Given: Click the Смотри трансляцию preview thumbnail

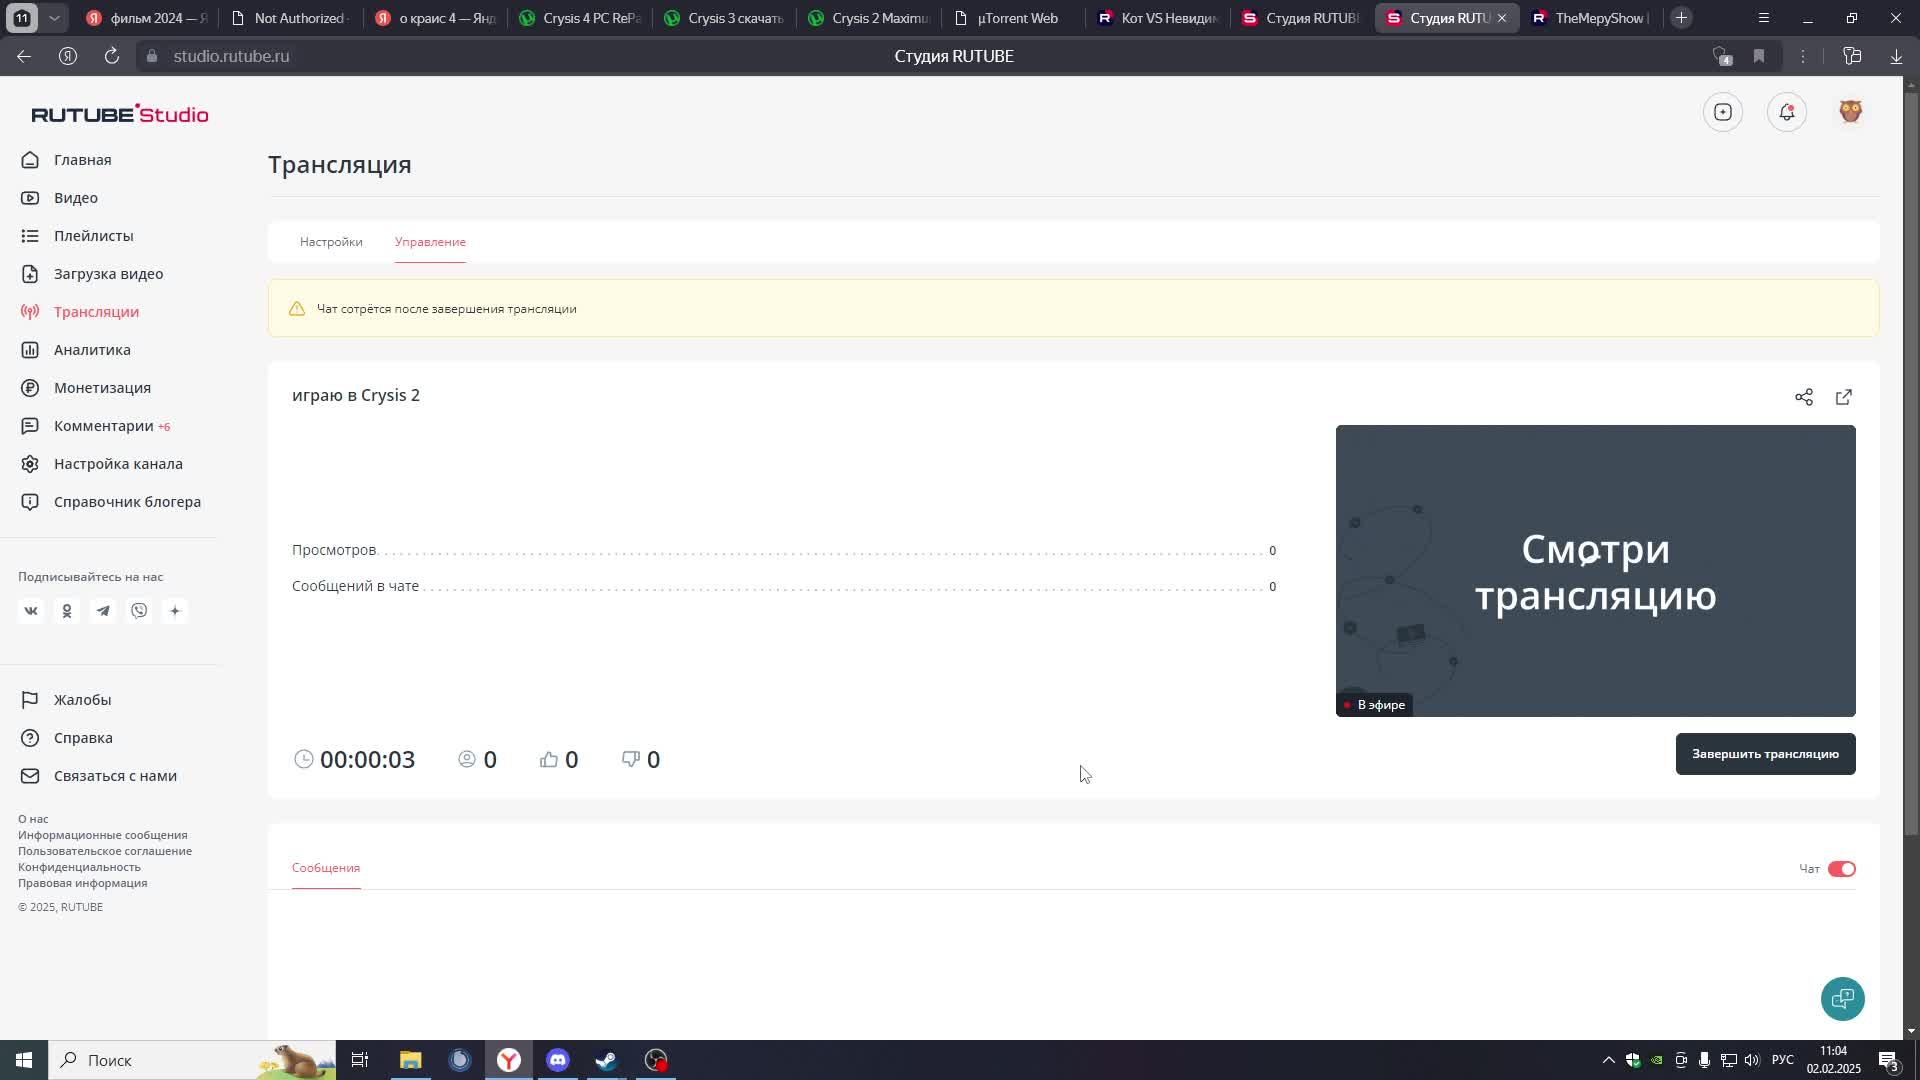Looking at the screenshot, I should [1595, 570].
